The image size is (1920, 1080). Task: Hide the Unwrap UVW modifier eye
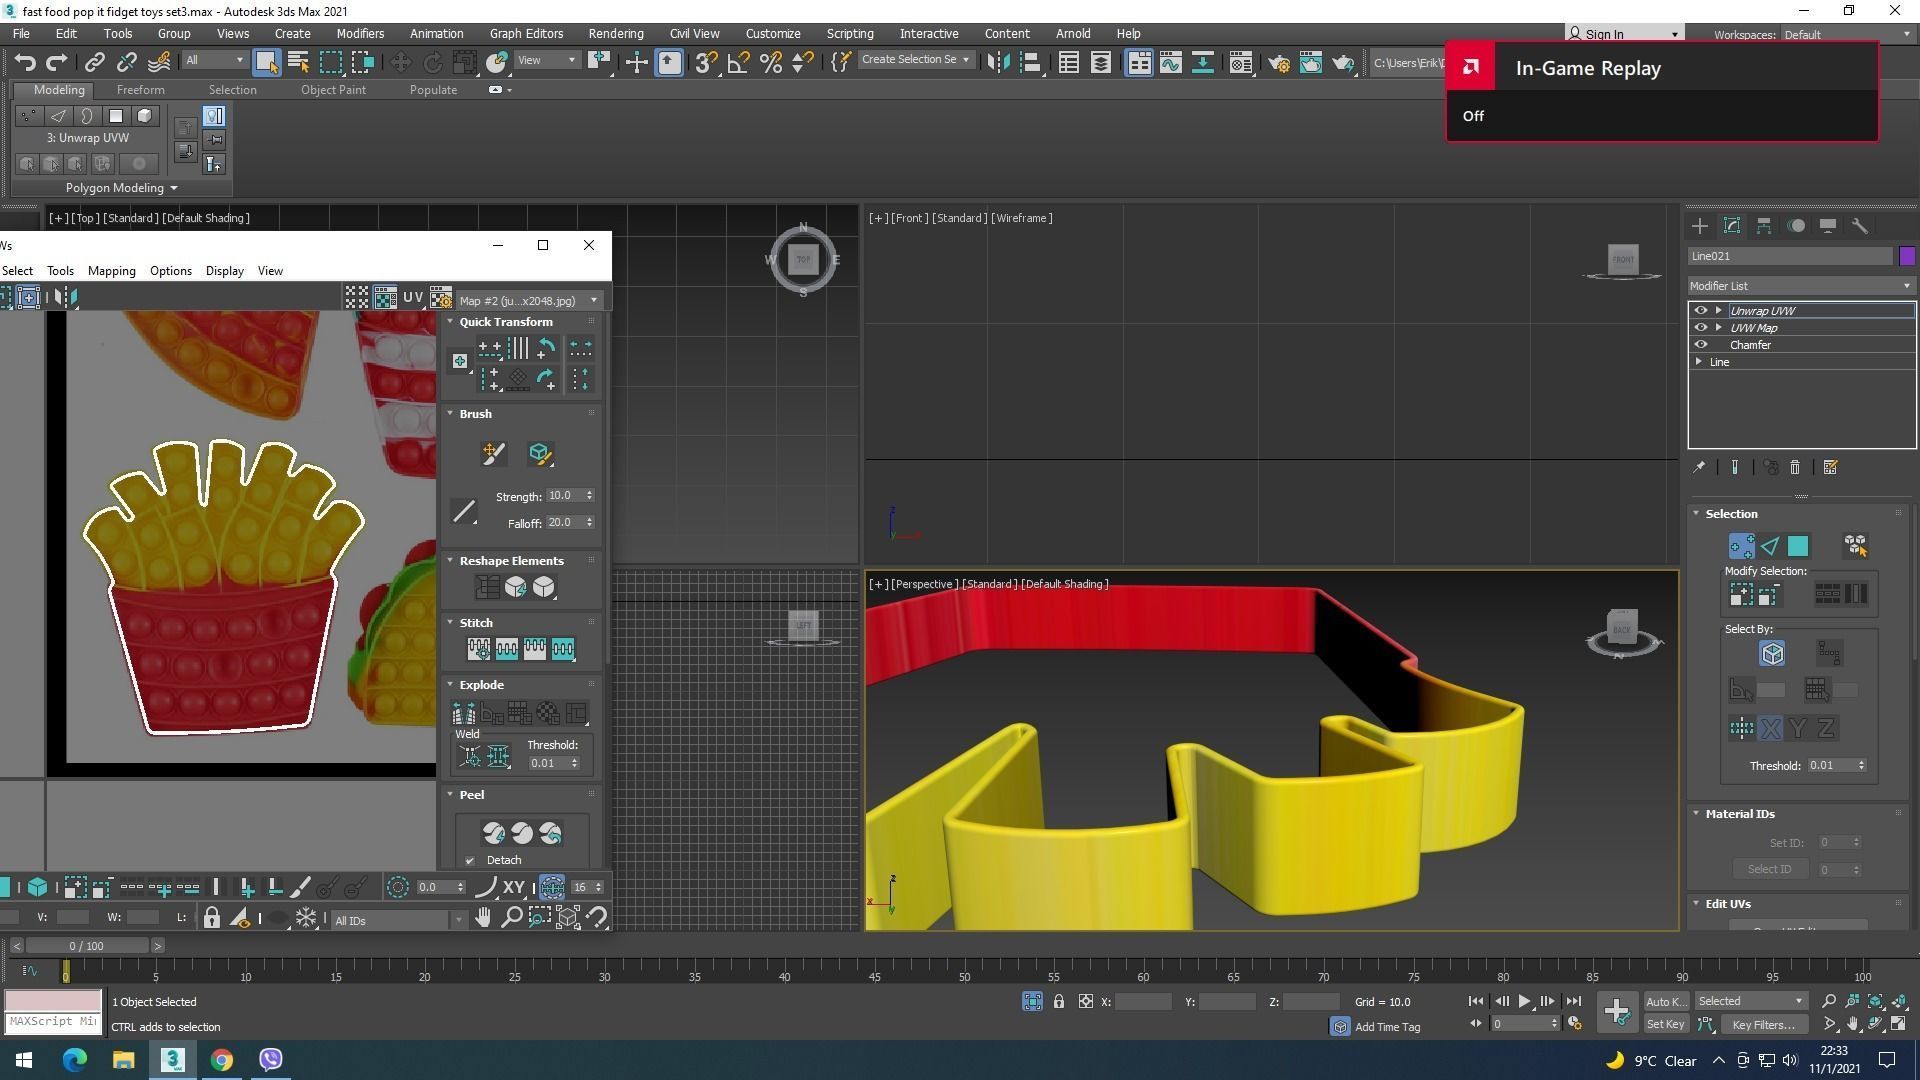[1700, 311]
